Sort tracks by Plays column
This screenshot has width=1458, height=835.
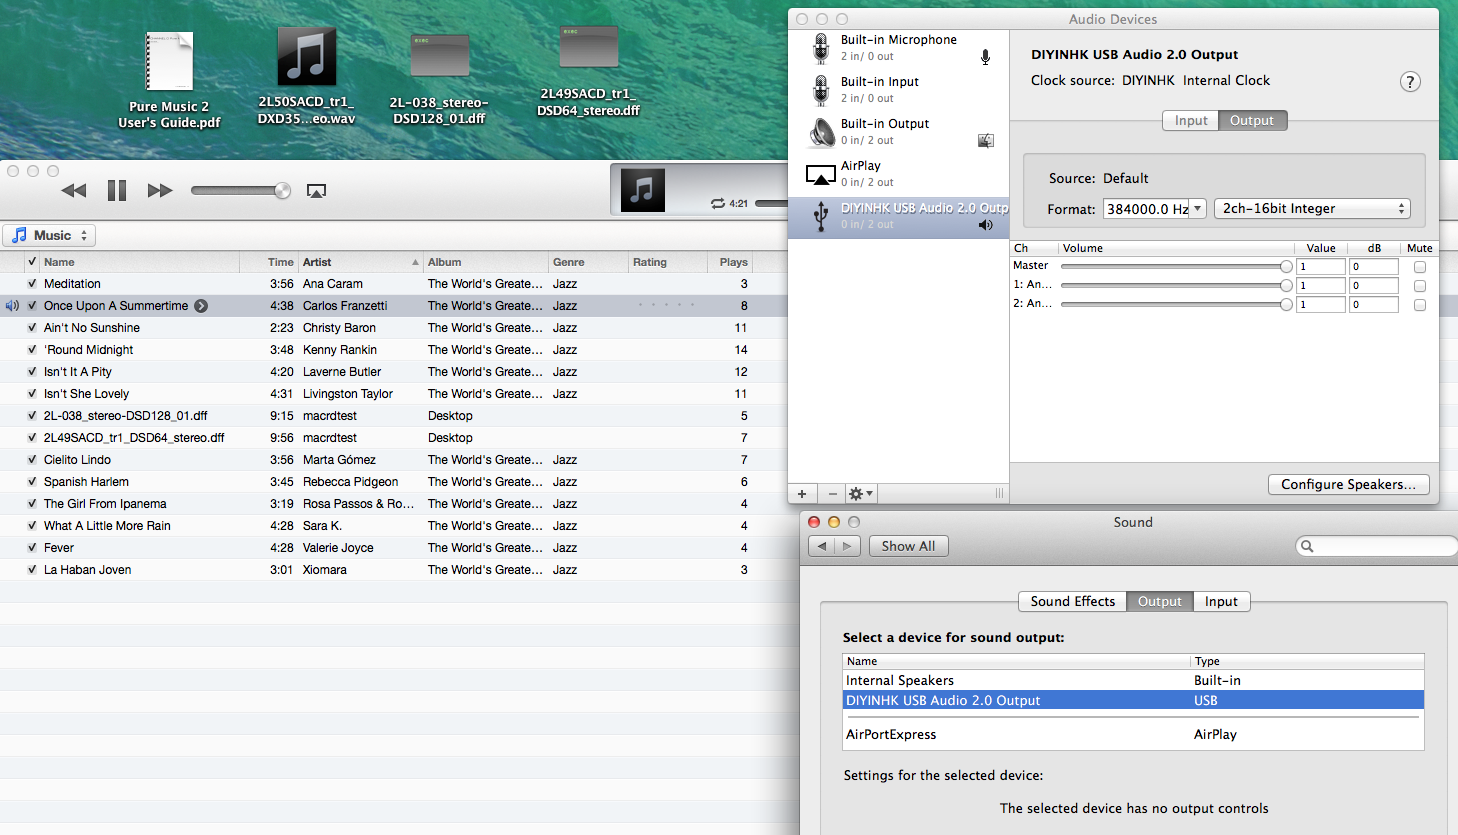pyautogui.click(x=729, y=262)
